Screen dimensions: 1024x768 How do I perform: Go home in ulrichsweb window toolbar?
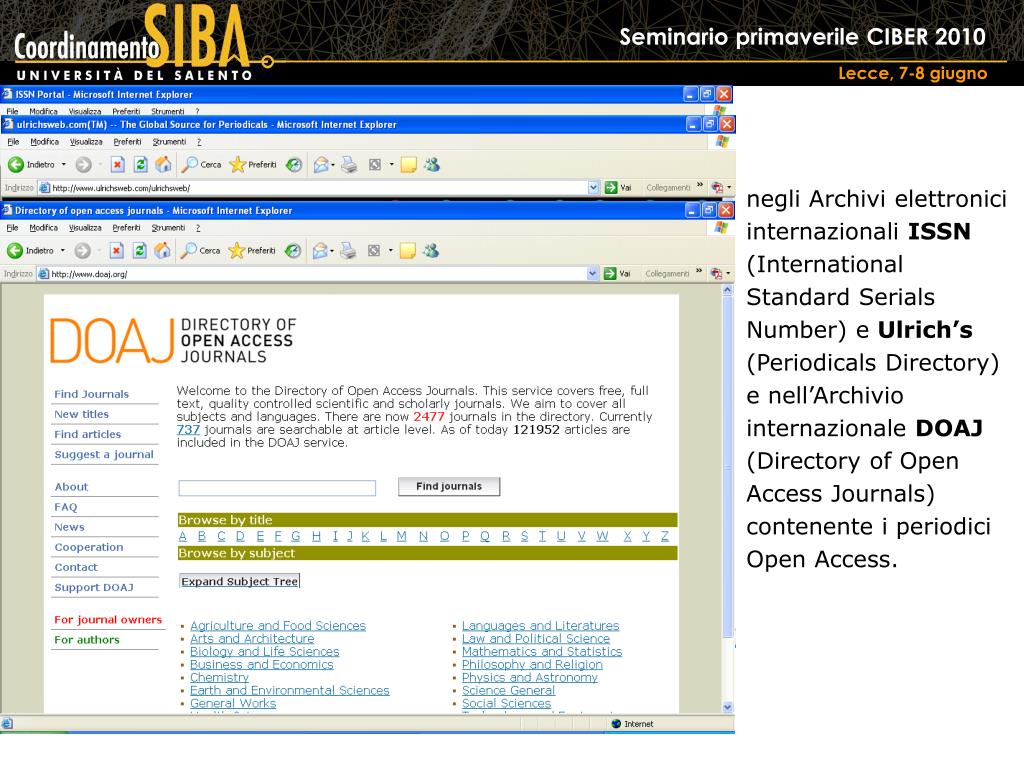pos(163,165)
